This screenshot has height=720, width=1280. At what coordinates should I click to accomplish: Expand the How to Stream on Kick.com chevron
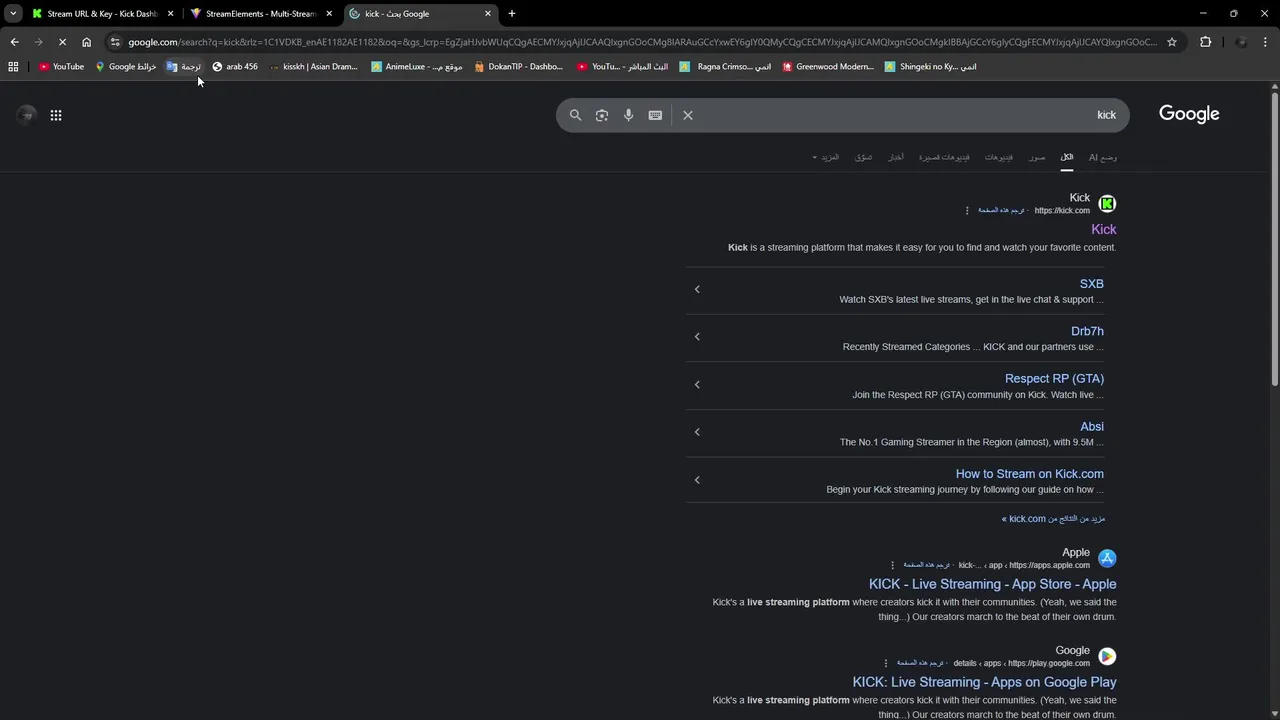pos(697,480)
